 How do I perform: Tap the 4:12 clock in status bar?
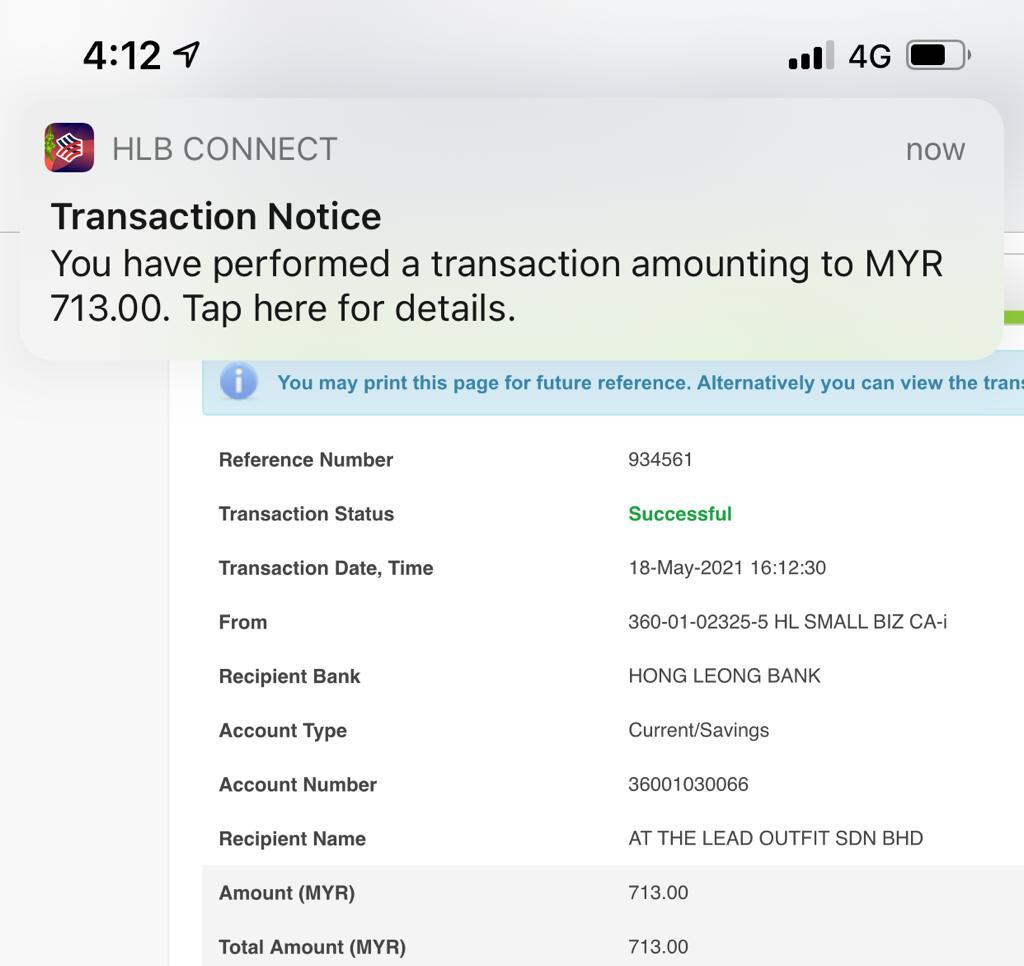point(122,55)
